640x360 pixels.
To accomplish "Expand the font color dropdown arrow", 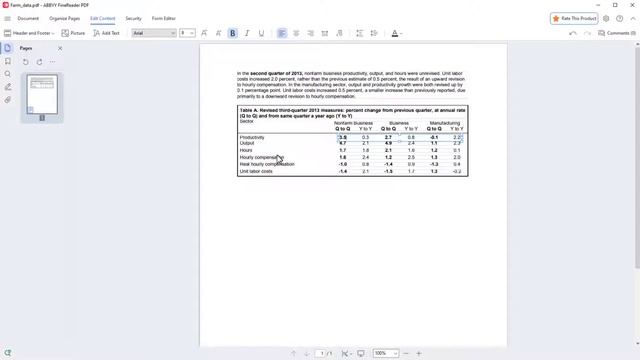I will (402, 33).
